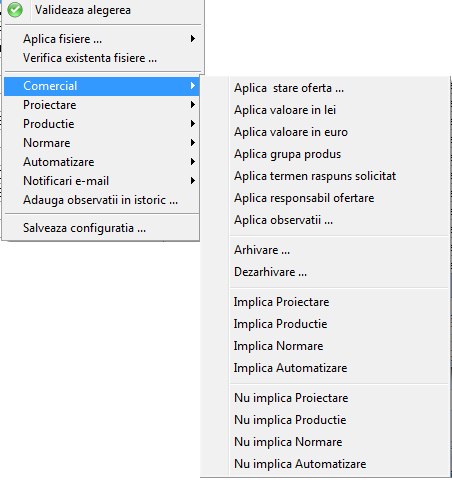Click the green checkmark Valideaza icon
This screenshot has height=494, width=452.
click(15, 10)
